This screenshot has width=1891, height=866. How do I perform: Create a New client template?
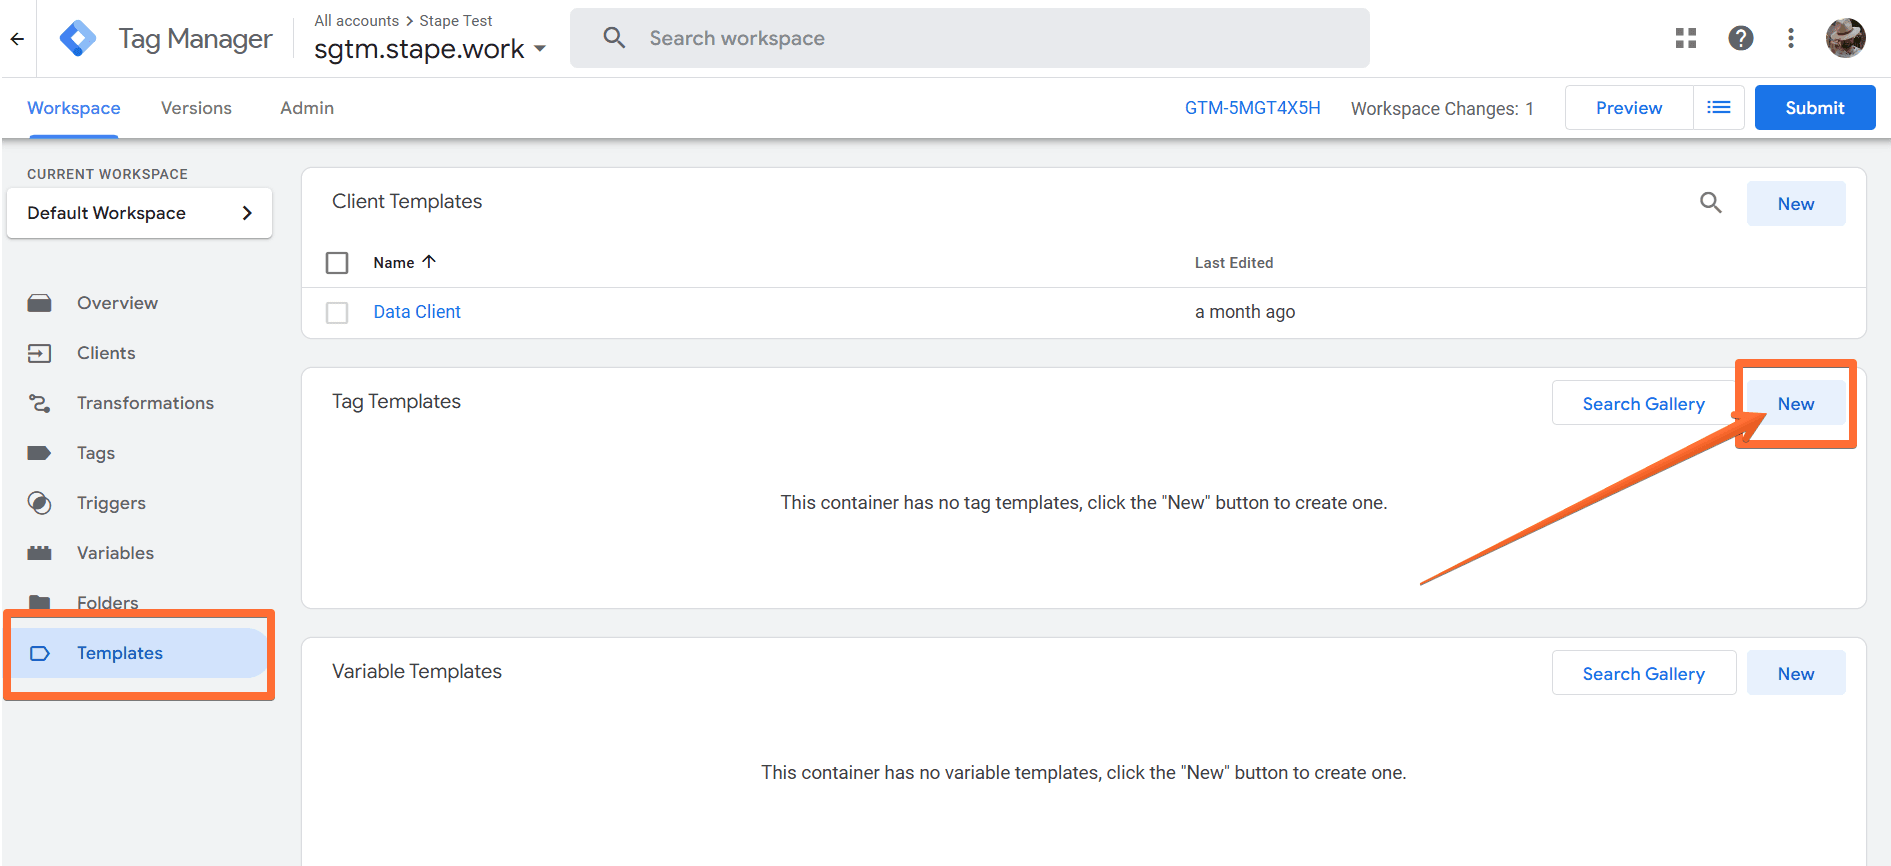pyautogui.click(x=1796, y=203)
